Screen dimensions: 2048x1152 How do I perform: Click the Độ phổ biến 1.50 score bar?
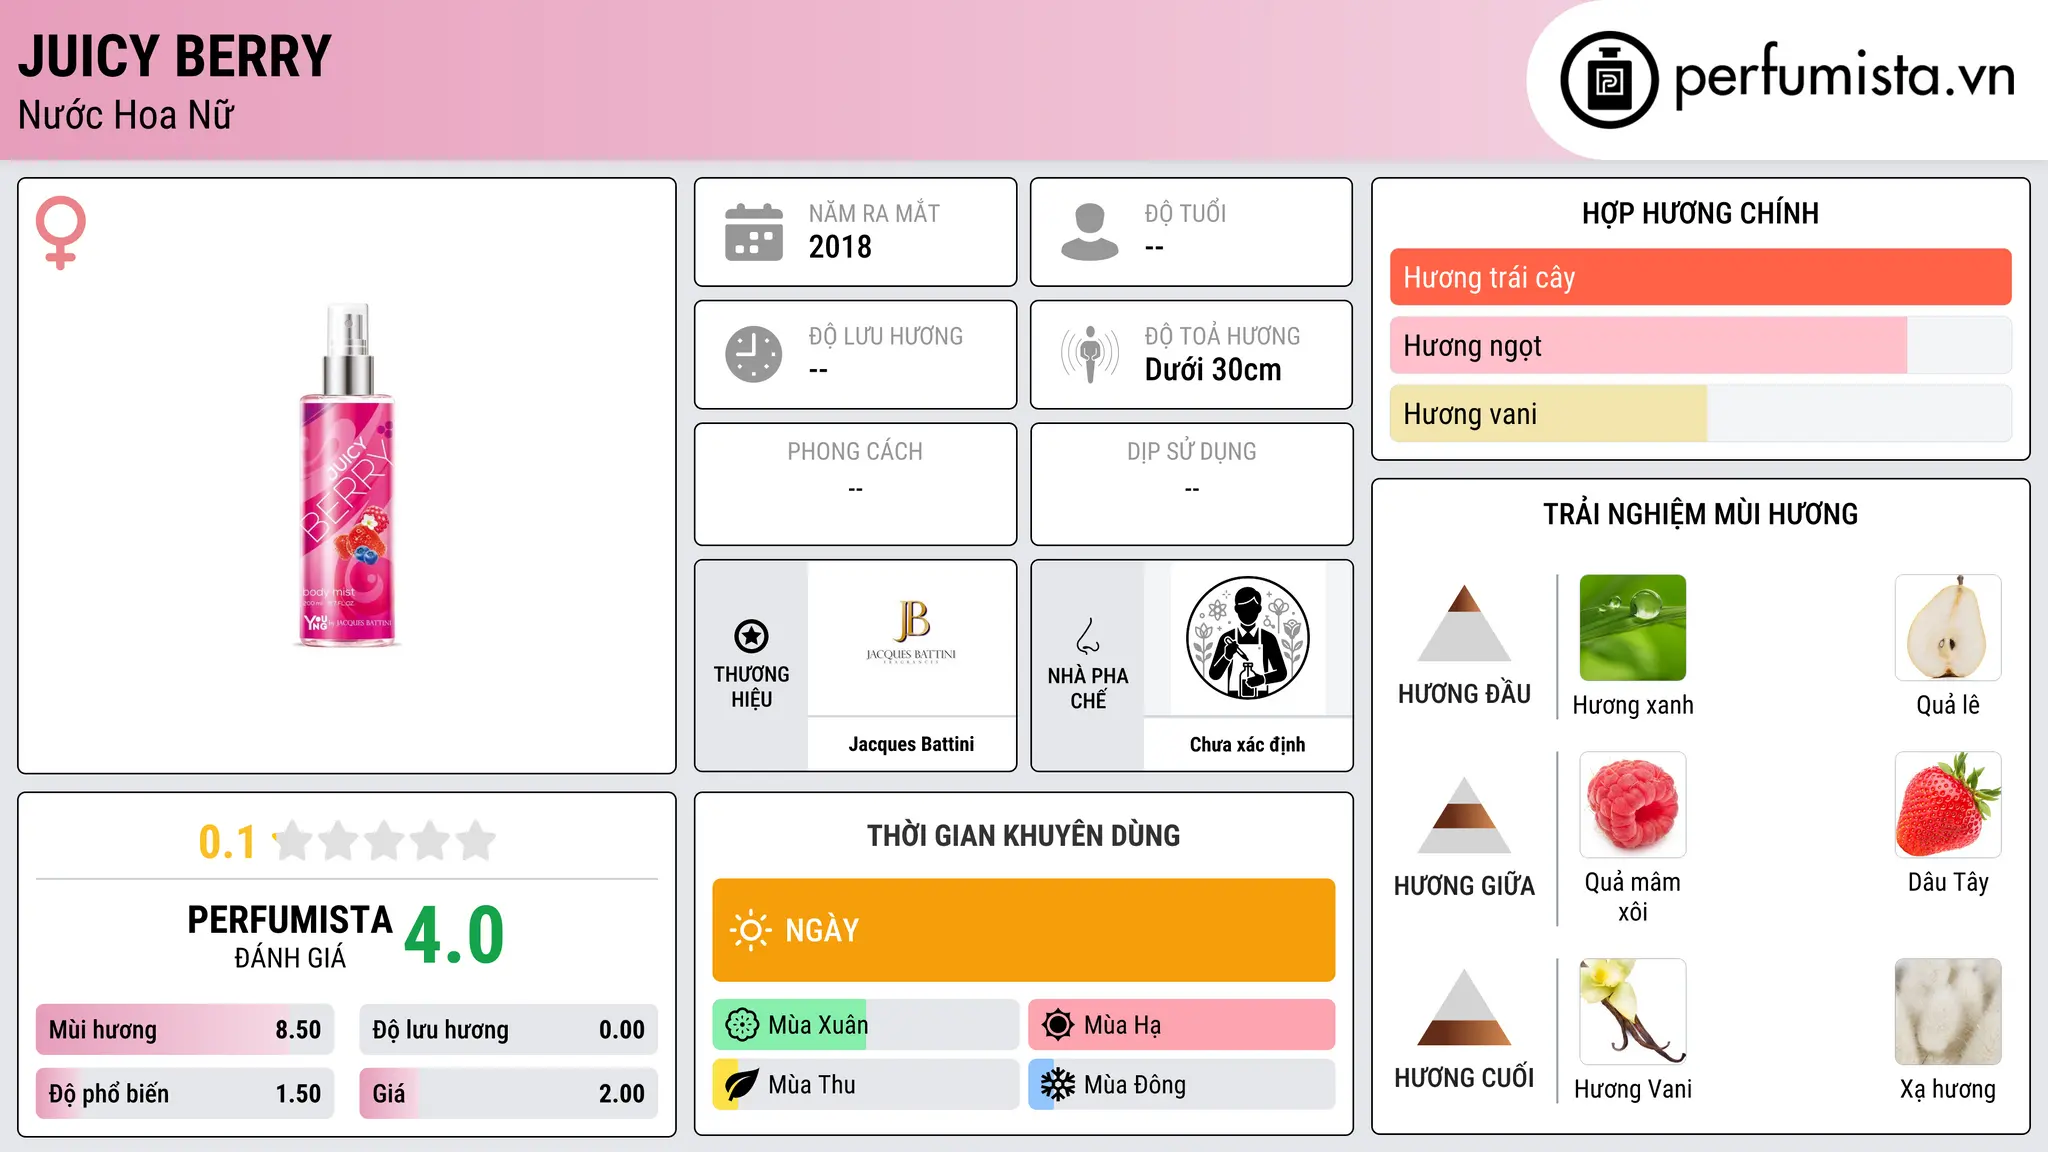click(185, 1093)
